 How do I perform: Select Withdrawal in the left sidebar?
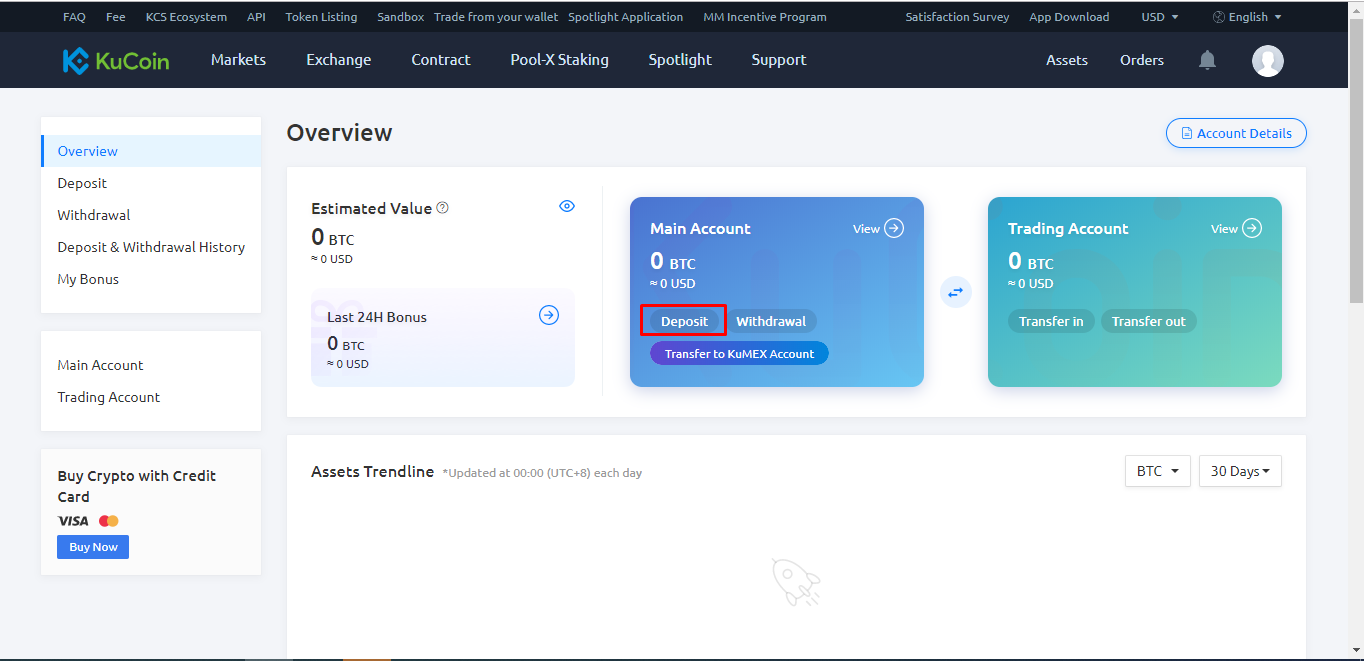[x=94, y=215]
